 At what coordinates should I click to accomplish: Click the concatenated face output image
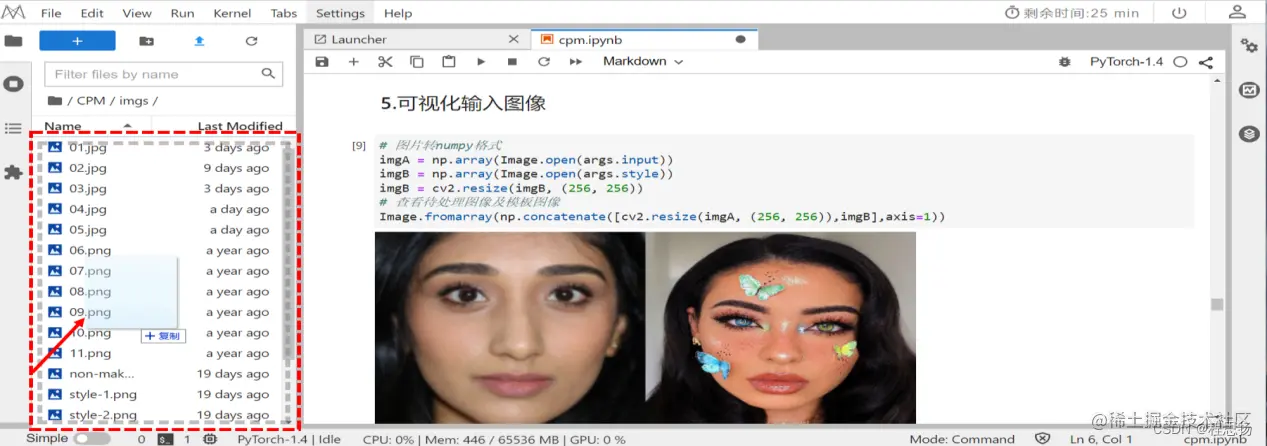(x=645, y=328)
